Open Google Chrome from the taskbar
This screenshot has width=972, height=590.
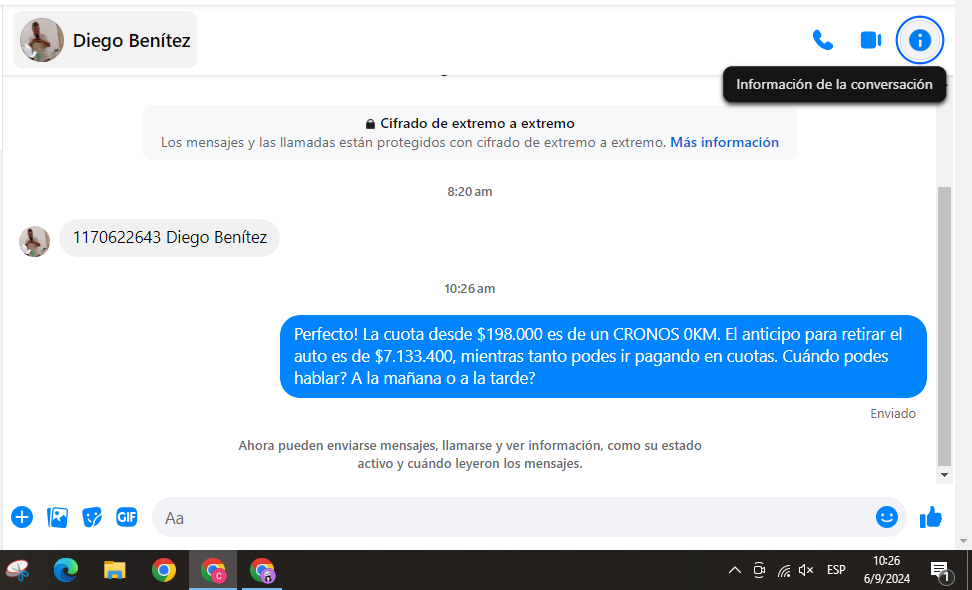click(x=164, y=570)
